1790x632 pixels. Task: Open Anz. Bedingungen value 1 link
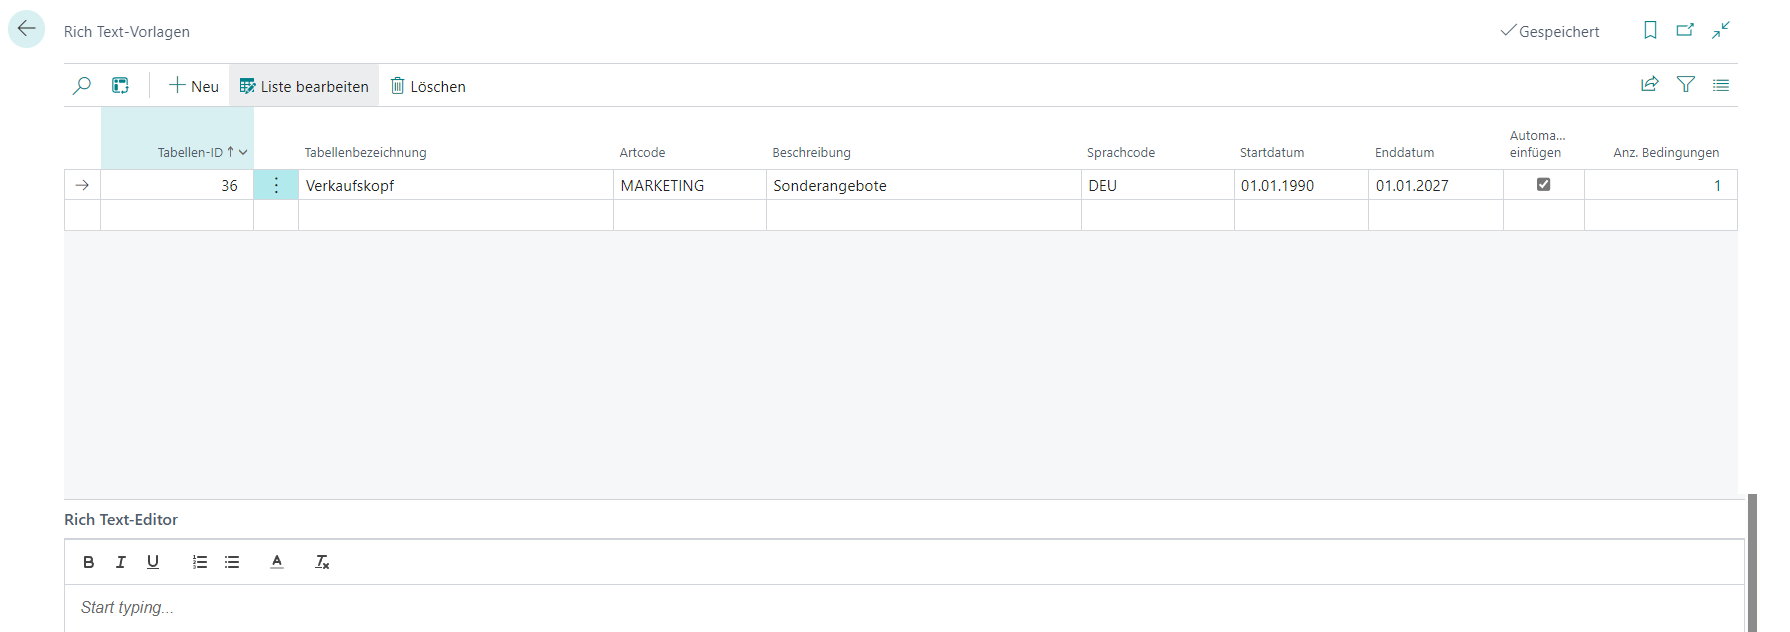point(1717,185)
